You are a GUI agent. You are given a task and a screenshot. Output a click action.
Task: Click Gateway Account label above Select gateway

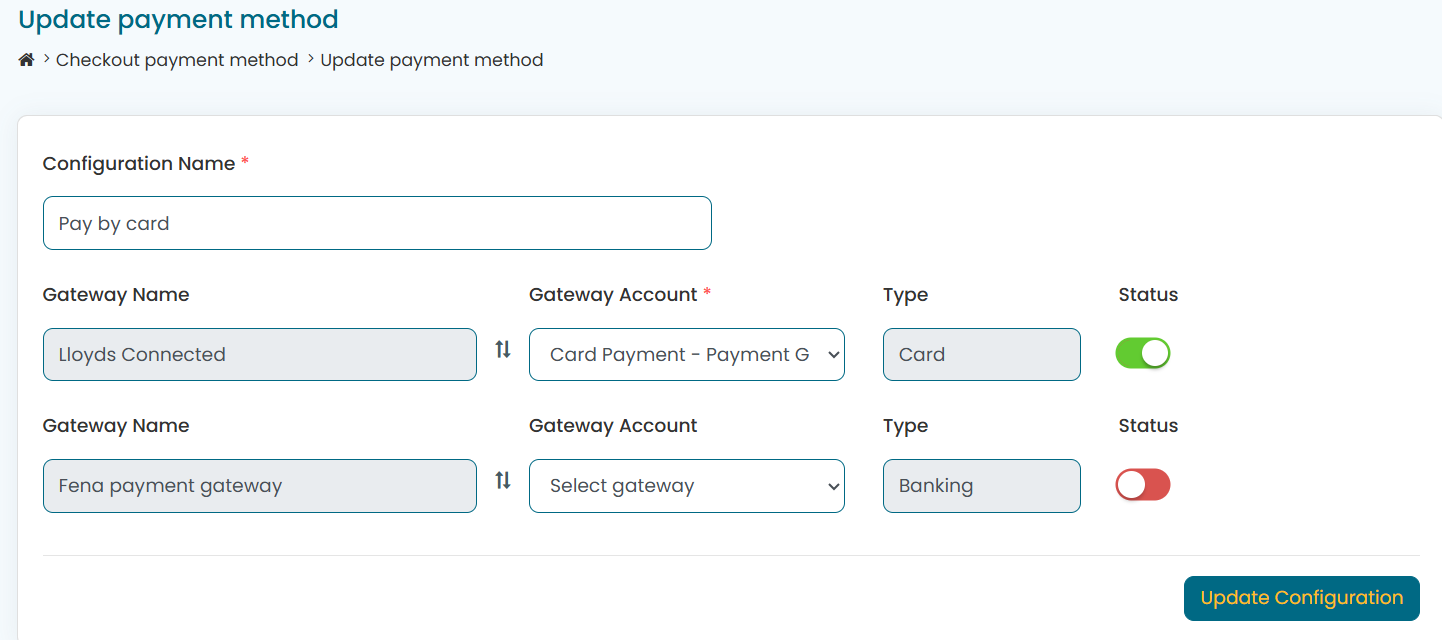pos(613,426)
